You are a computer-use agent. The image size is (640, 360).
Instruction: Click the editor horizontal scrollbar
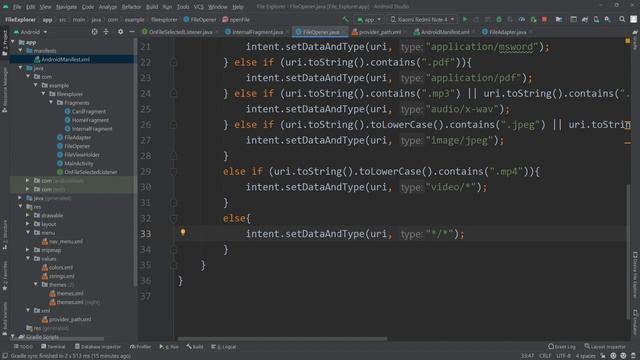[282, 338]
